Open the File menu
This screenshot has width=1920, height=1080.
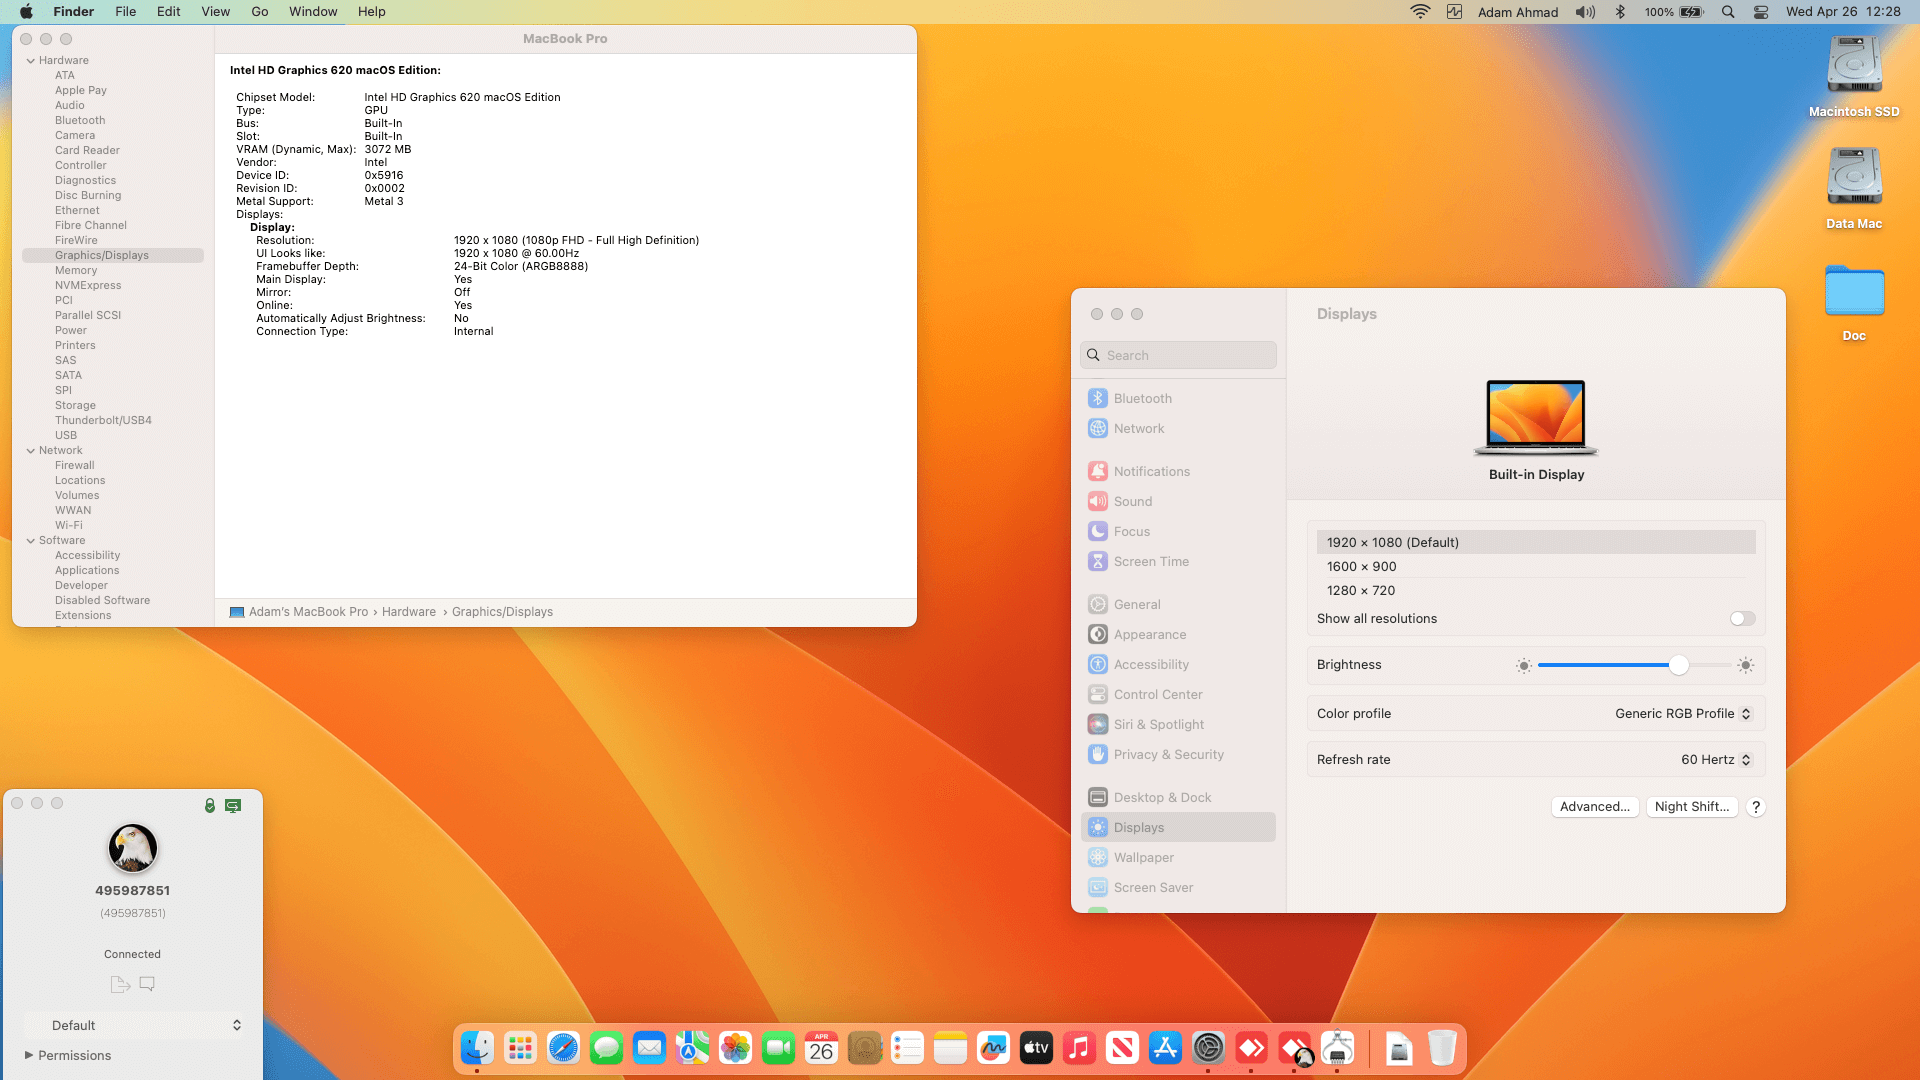(126, 12)
